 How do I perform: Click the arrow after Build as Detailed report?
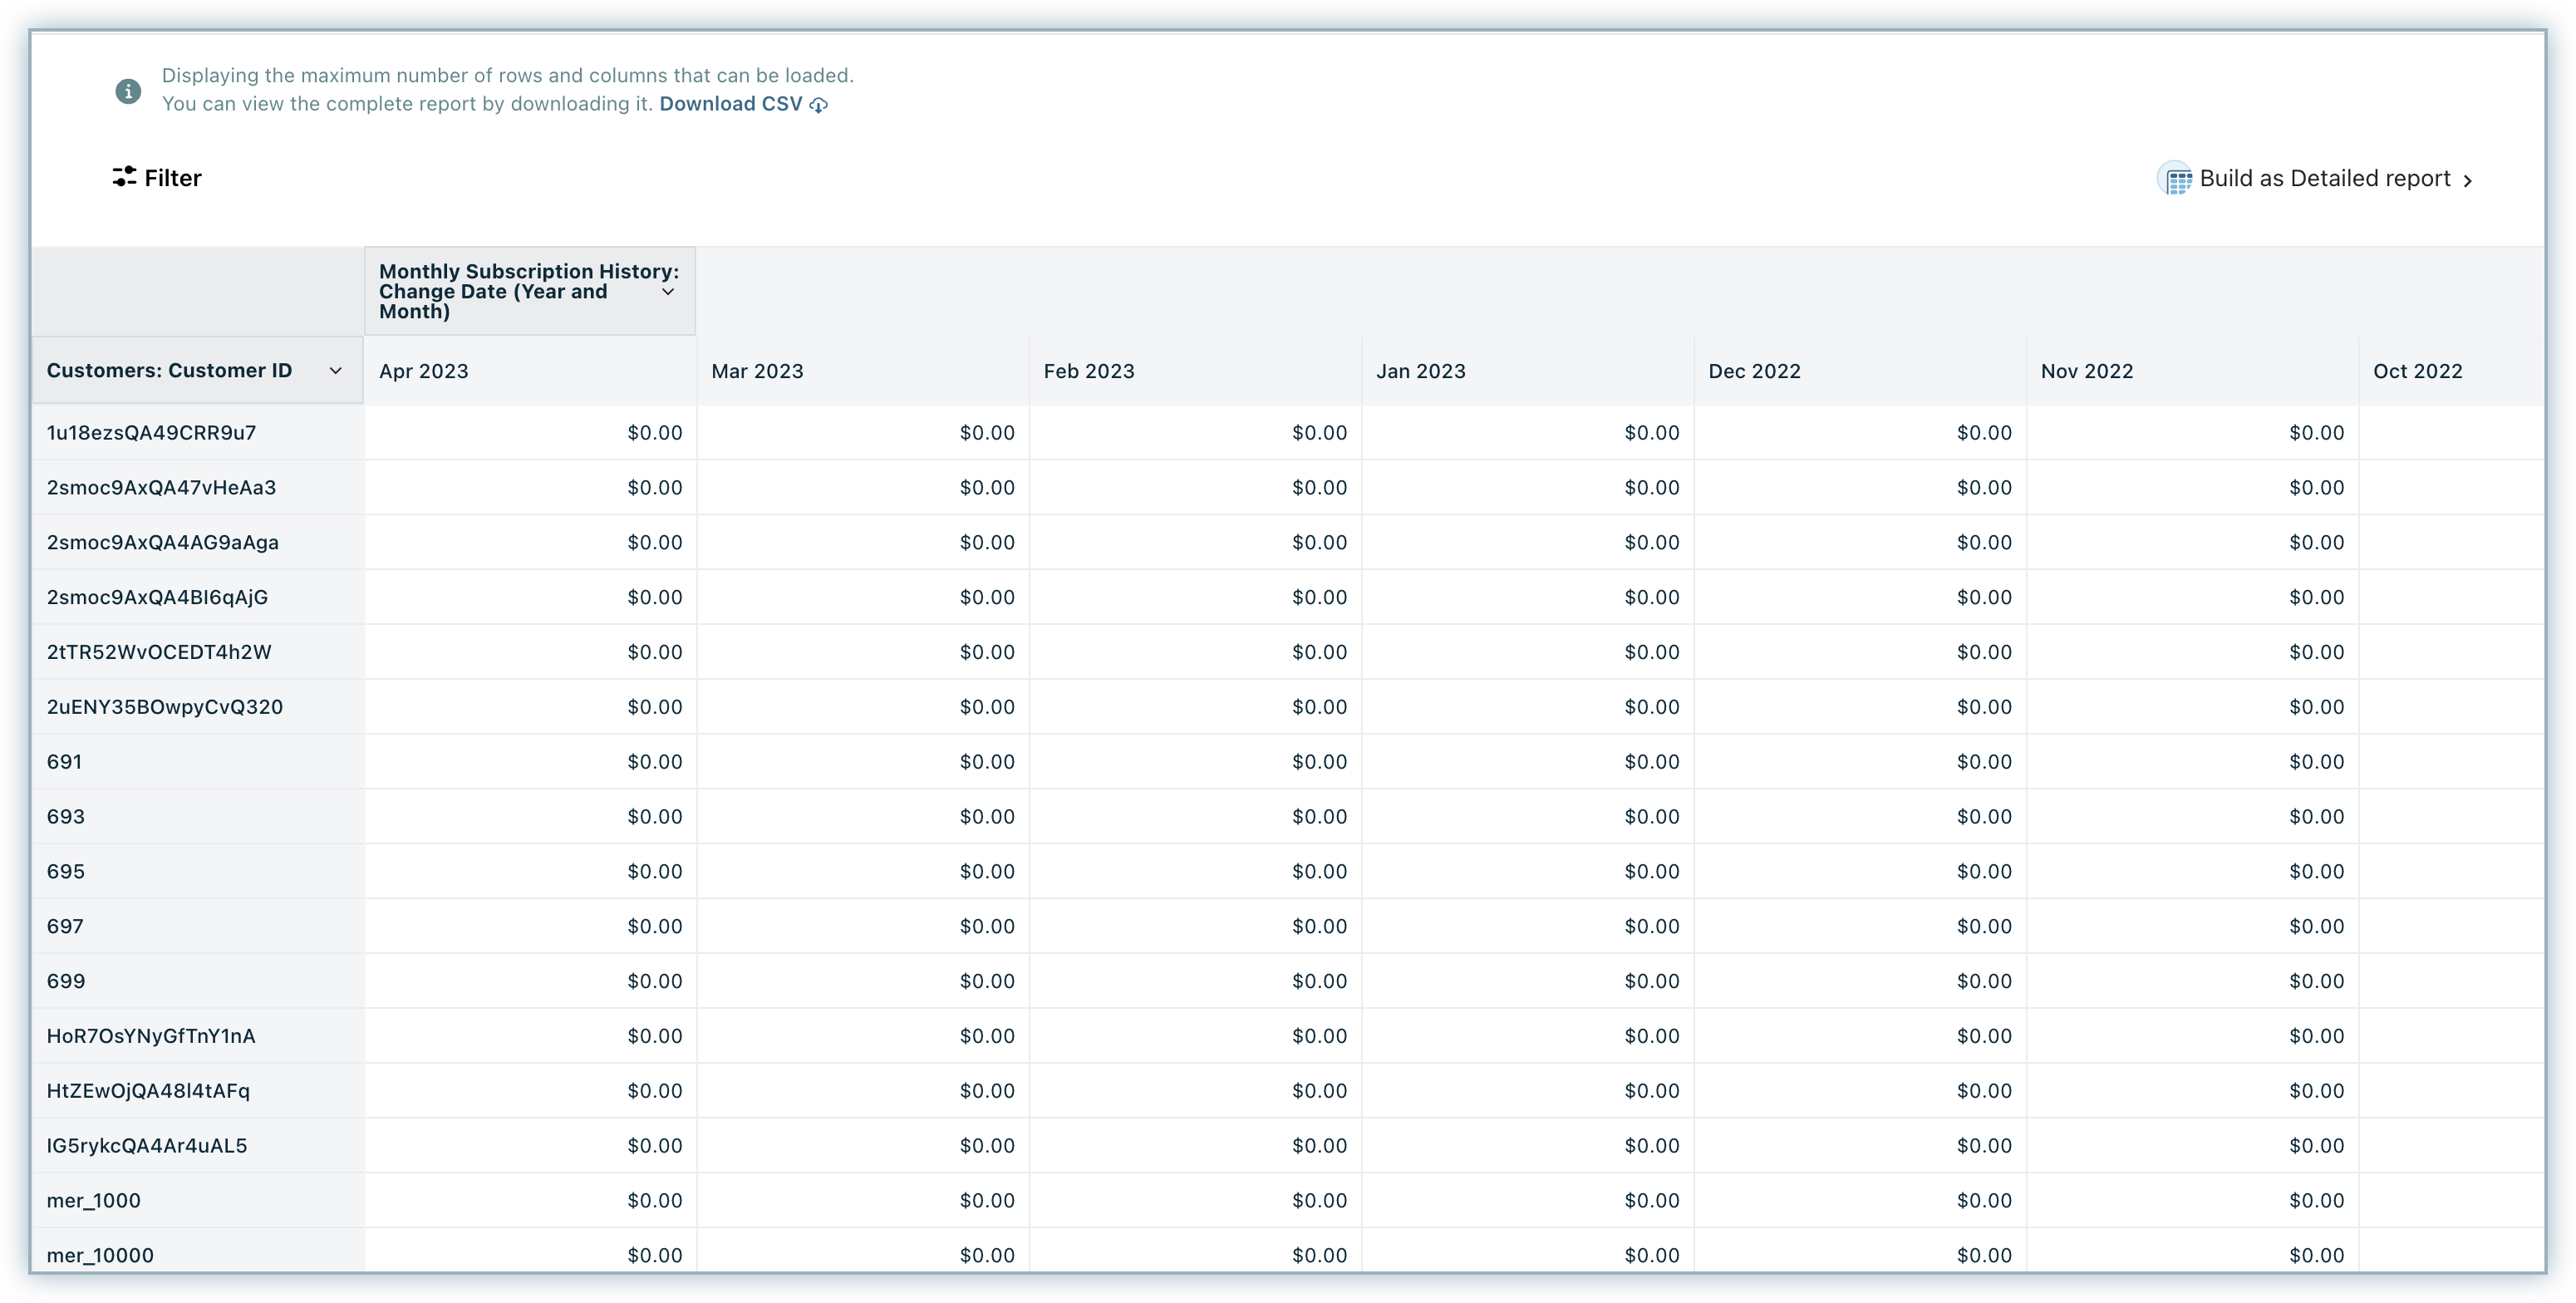point(2468,181)
